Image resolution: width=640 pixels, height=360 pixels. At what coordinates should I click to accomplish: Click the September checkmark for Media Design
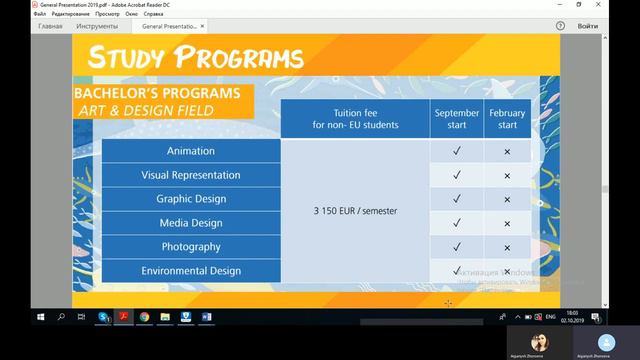457,223
